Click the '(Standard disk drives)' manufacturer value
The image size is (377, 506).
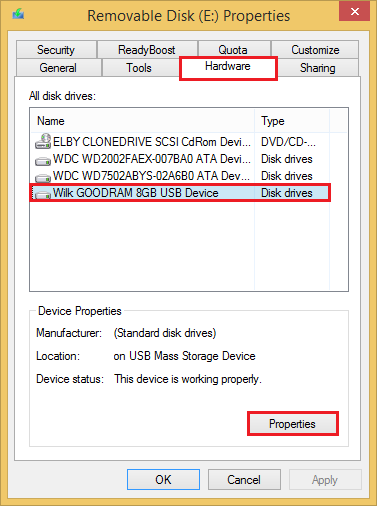(x=165, y=333)
